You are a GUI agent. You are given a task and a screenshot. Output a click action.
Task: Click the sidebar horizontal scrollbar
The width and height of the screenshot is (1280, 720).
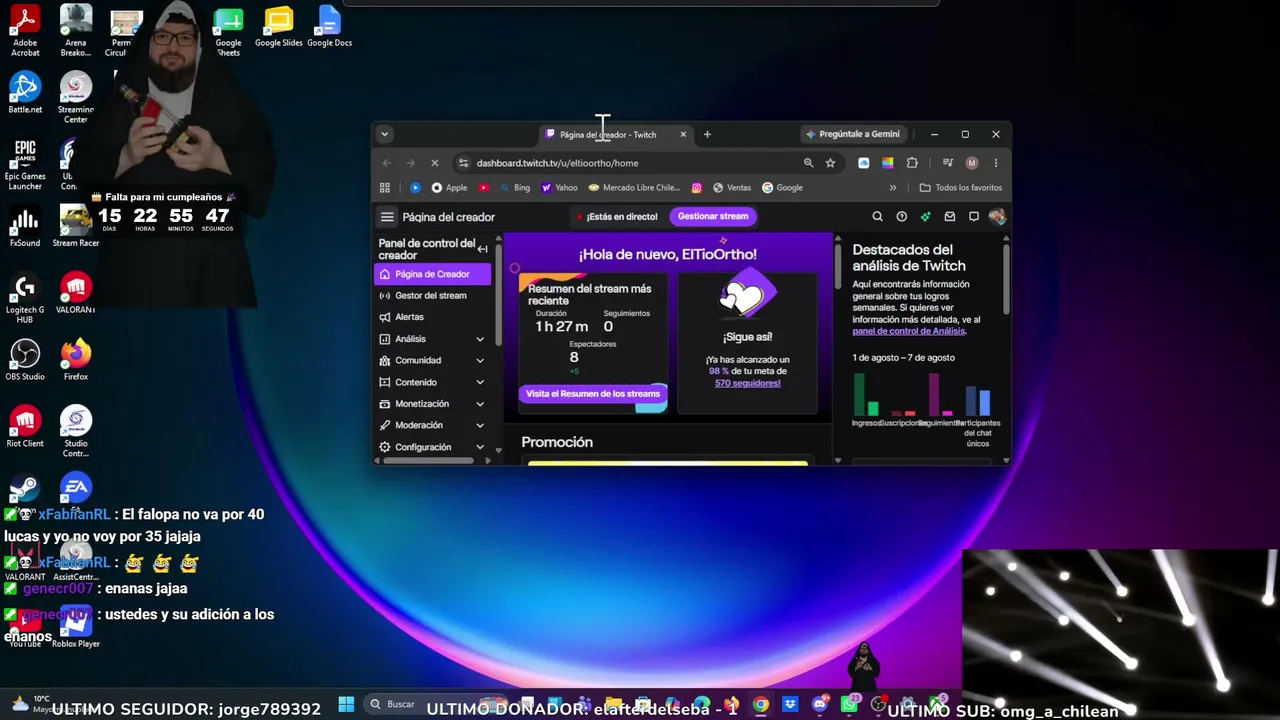point(430,460)
